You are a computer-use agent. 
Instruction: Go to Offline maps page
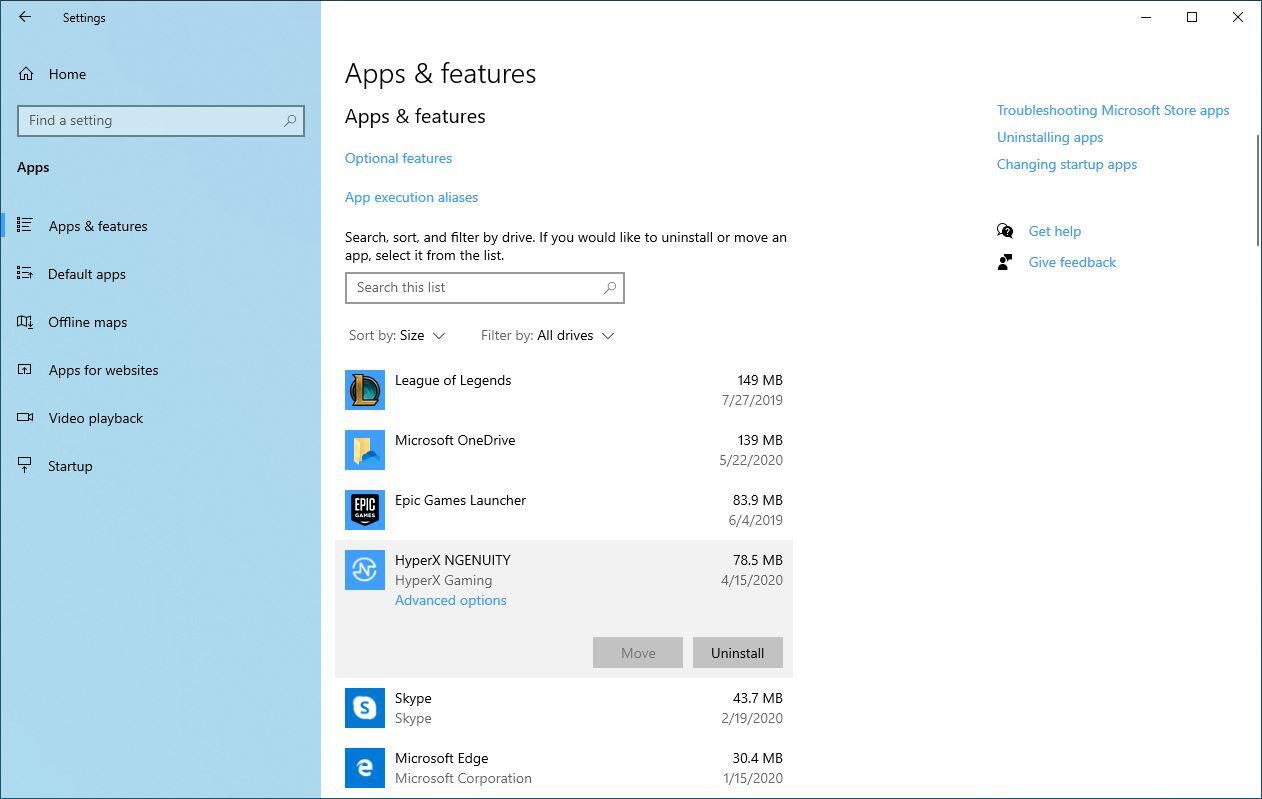point(88,322)
